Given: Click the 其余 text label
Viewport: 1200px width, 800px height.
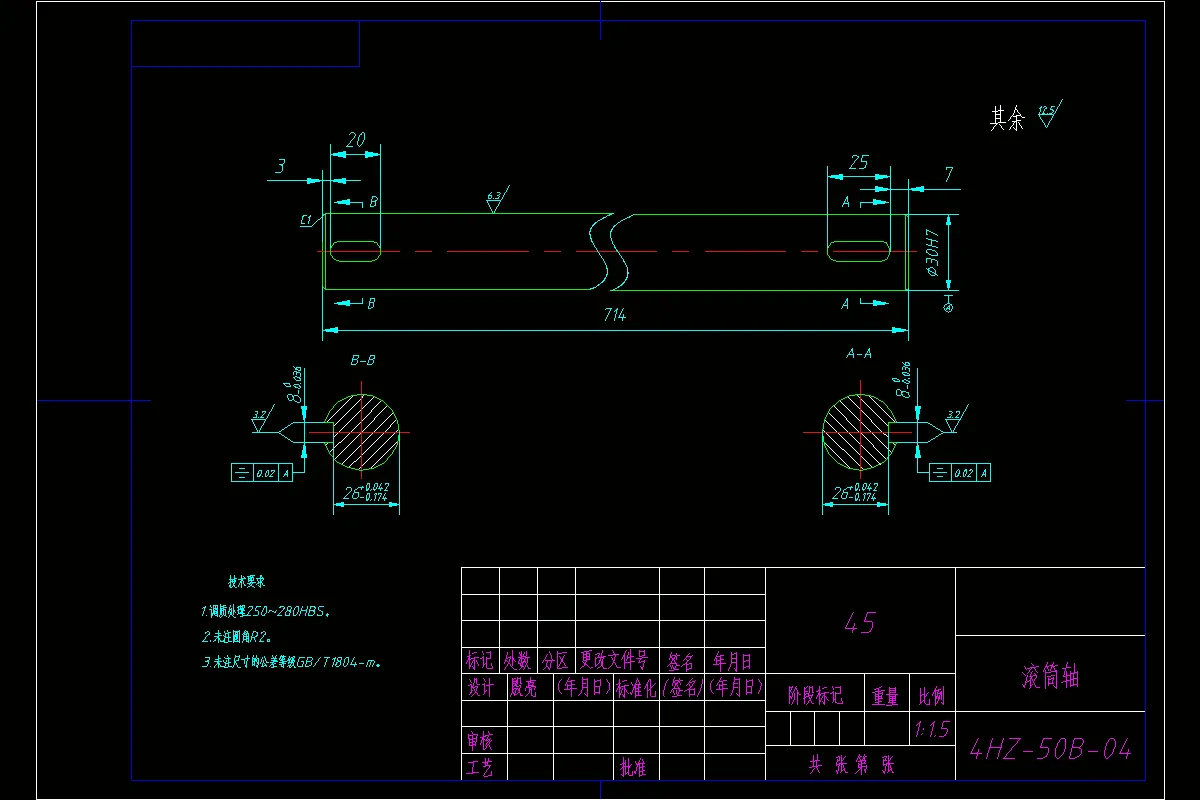Looking at the screenshot, I should click(x=1007, y=120).
